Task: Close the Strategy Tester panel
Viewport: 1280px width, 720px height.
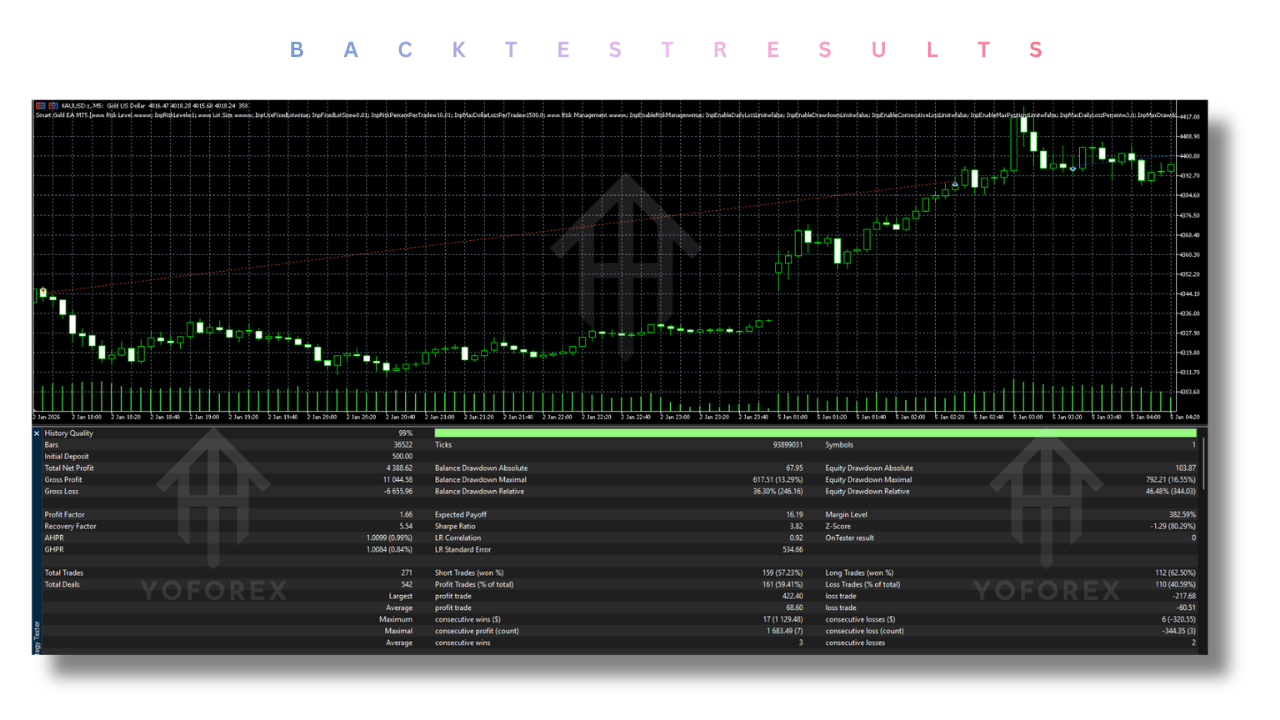Action: [x=37, y=433]
